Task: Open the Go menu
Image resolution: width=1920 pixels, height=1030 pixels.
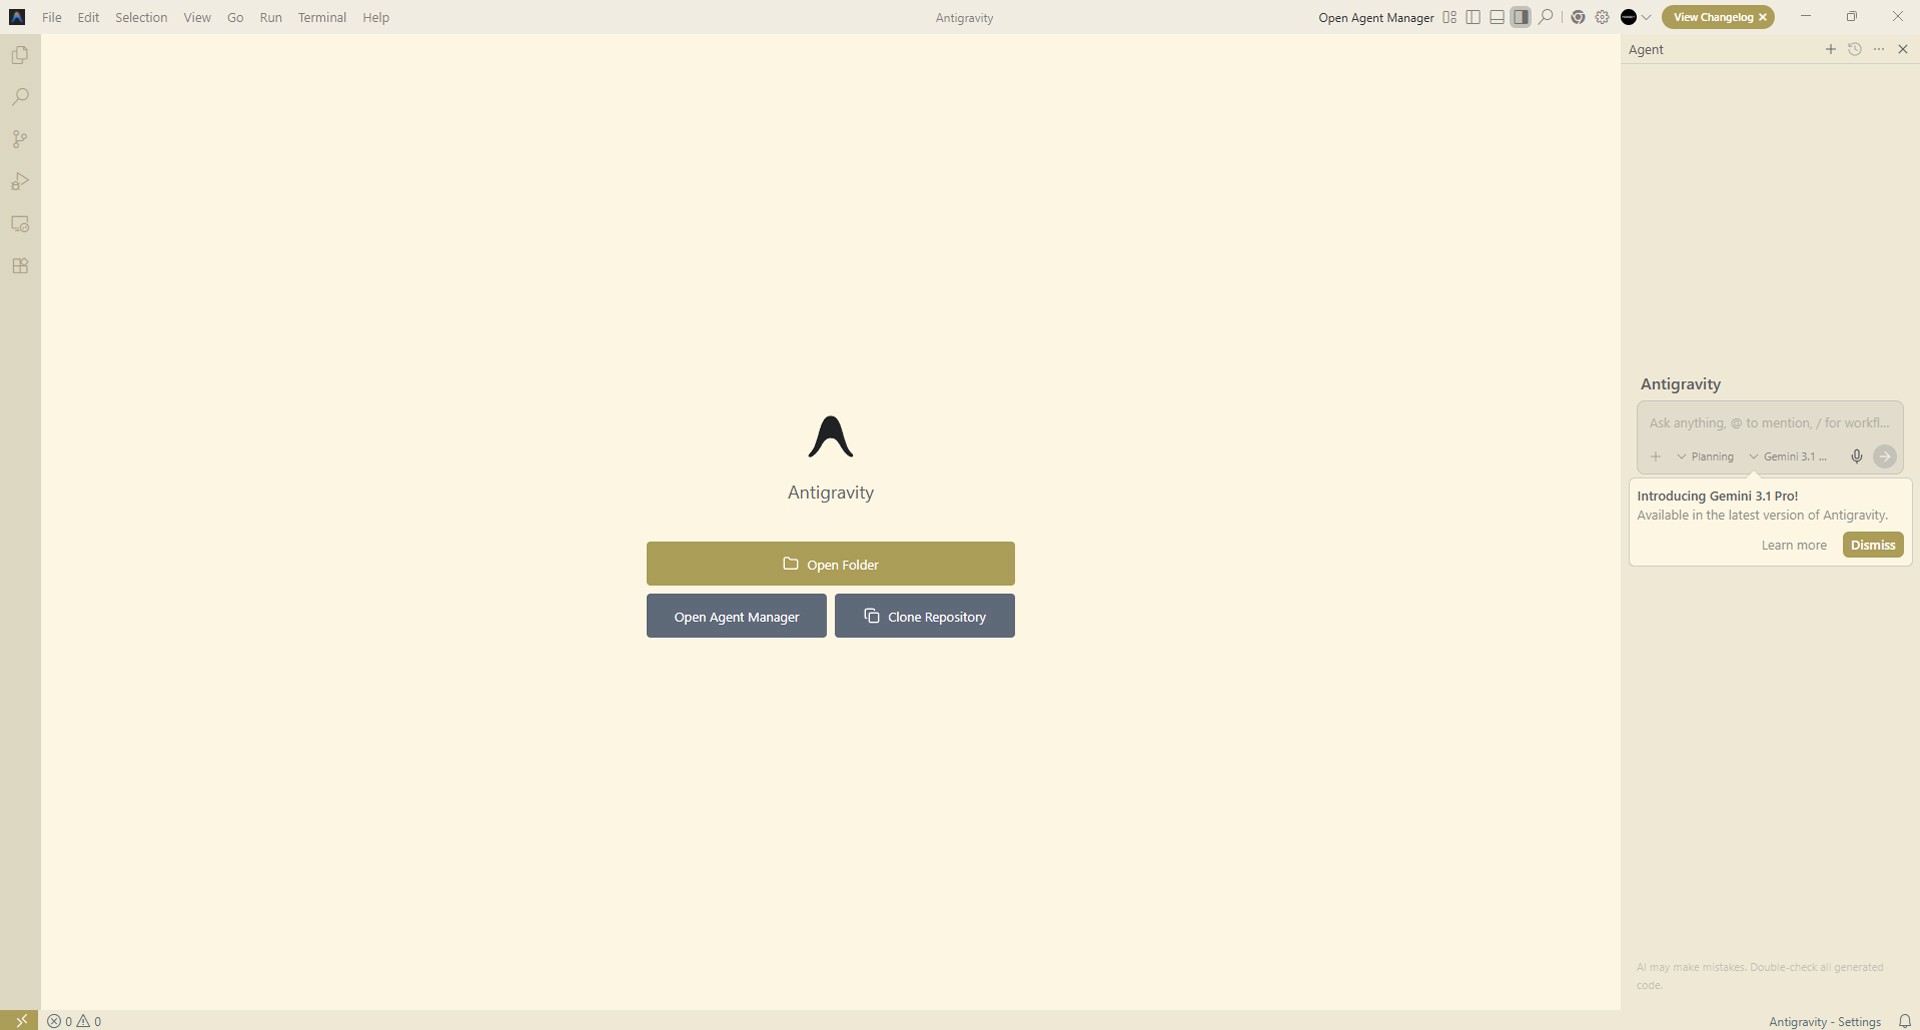Action: click(x=235, y=17)
